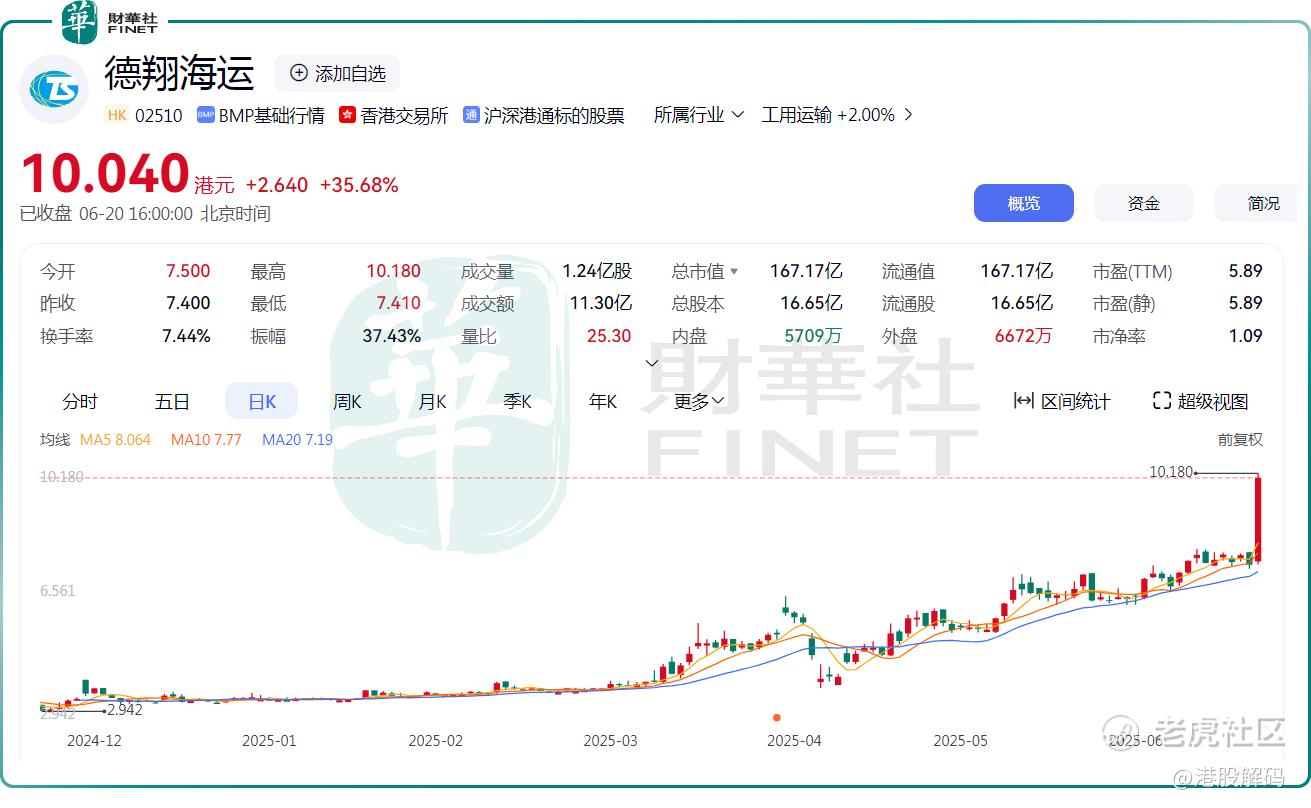The image size is (1311, 808).
Task: Click the 沪深港通标的股票 blue 通 icon
Action: (x=471, y=115)
